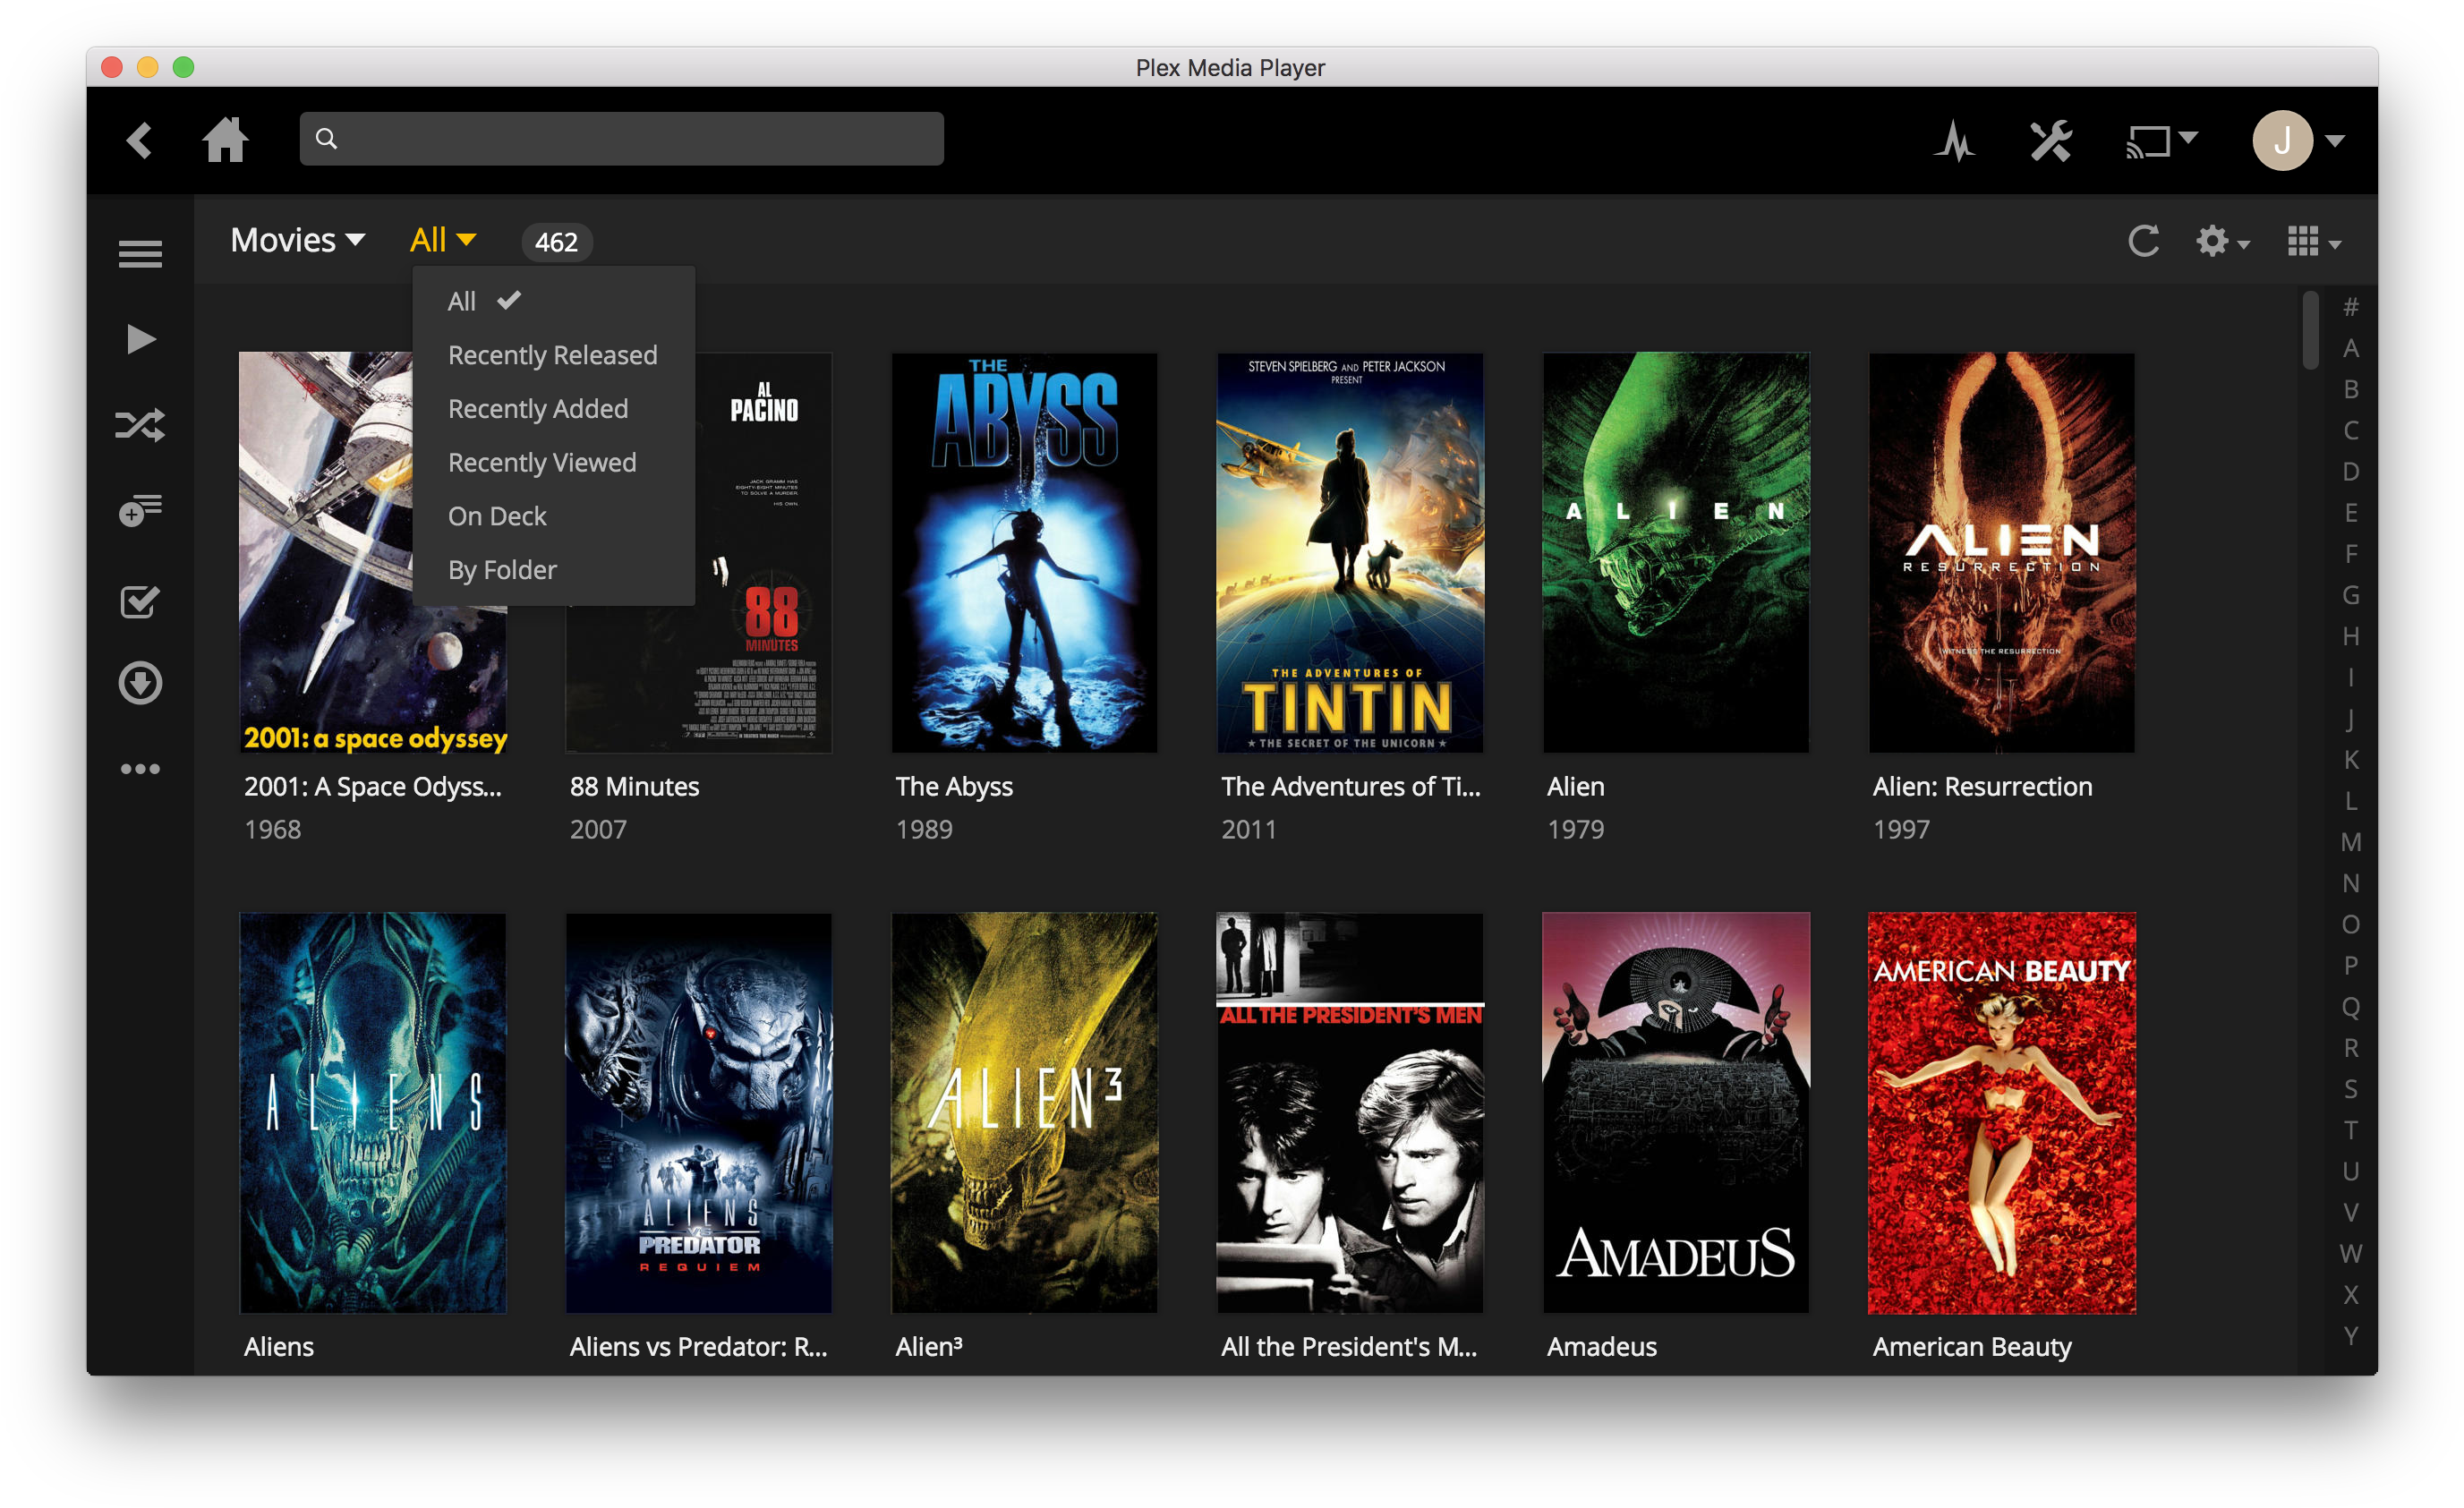
Task: Click the year 1989 under The Abyss
Action: point(924,830)
